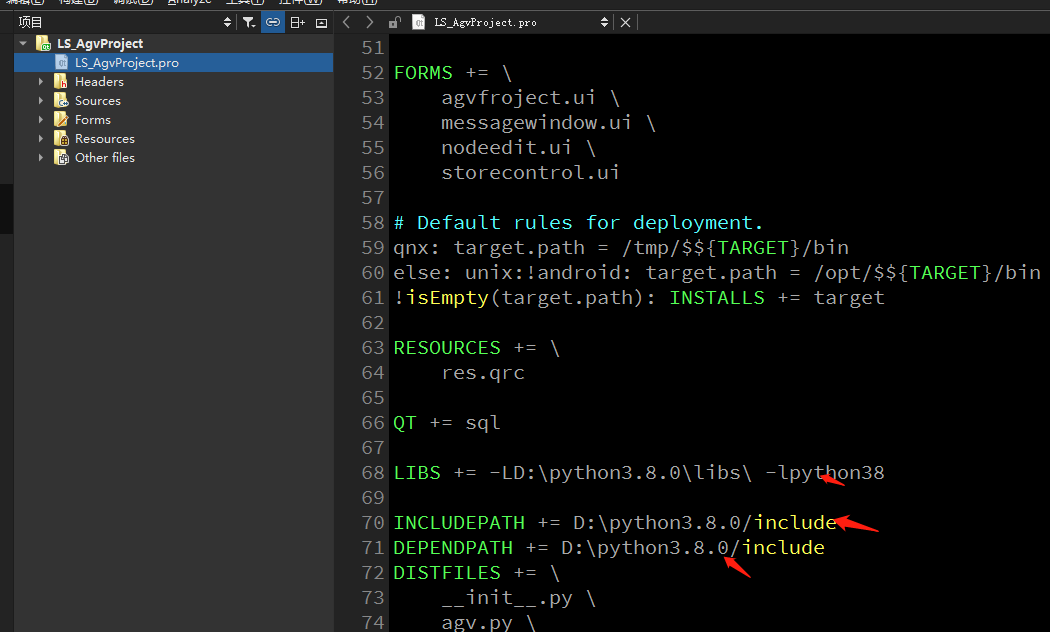Go back with the left arrow
1050x632 pixels.
pyautogui.click(x=346, y=22)
